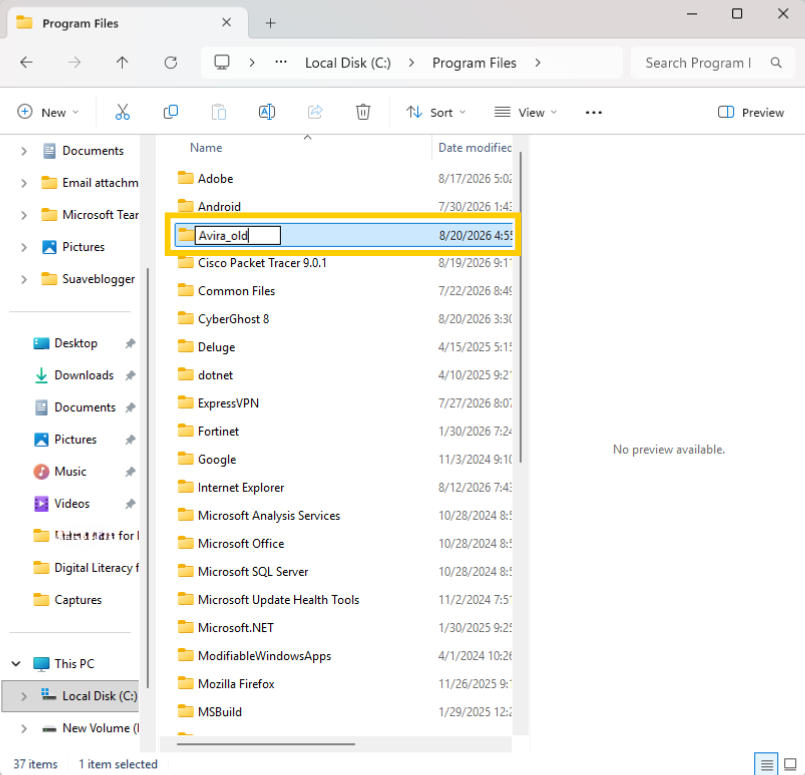
Task: Expand Local Disk (C:) tree chevron
Action: (x=24, y=696)
